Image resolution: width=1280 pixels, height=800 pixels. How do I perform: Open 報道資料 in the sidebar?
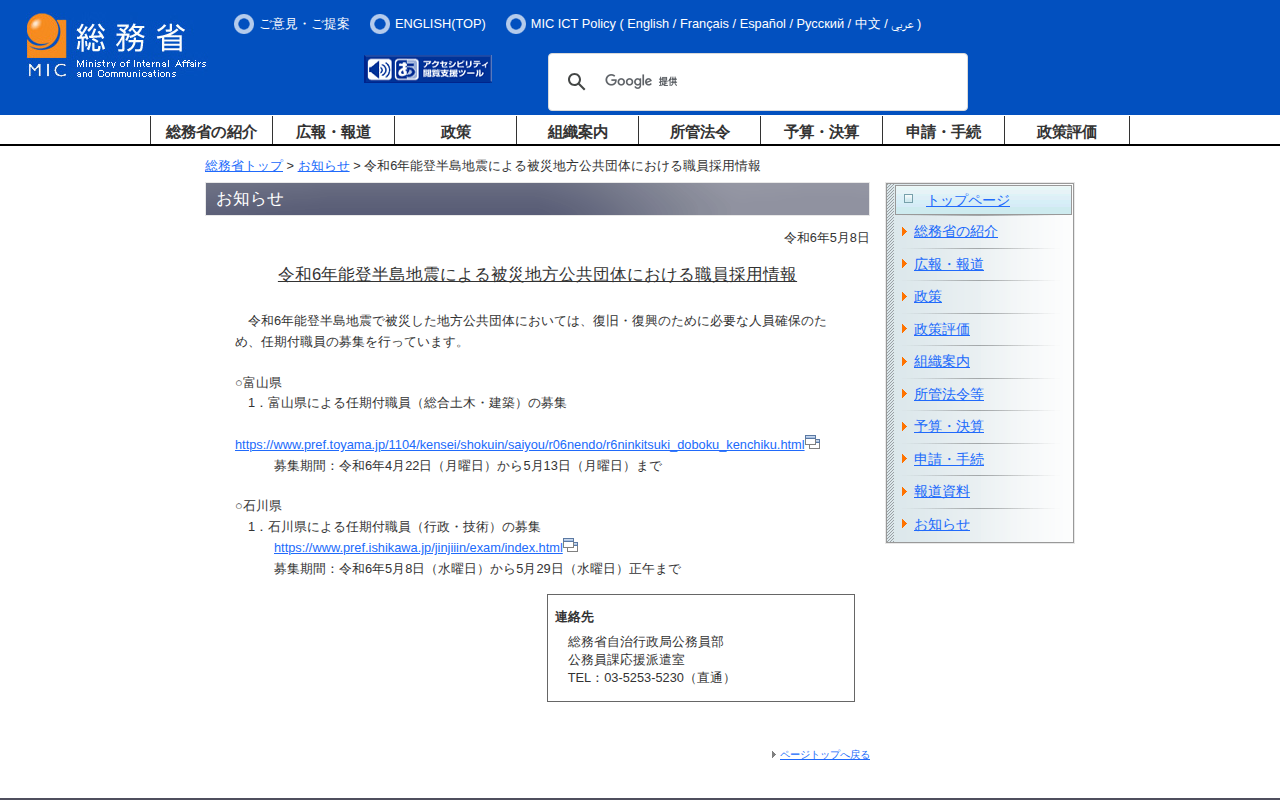click(x=942, y=492)
